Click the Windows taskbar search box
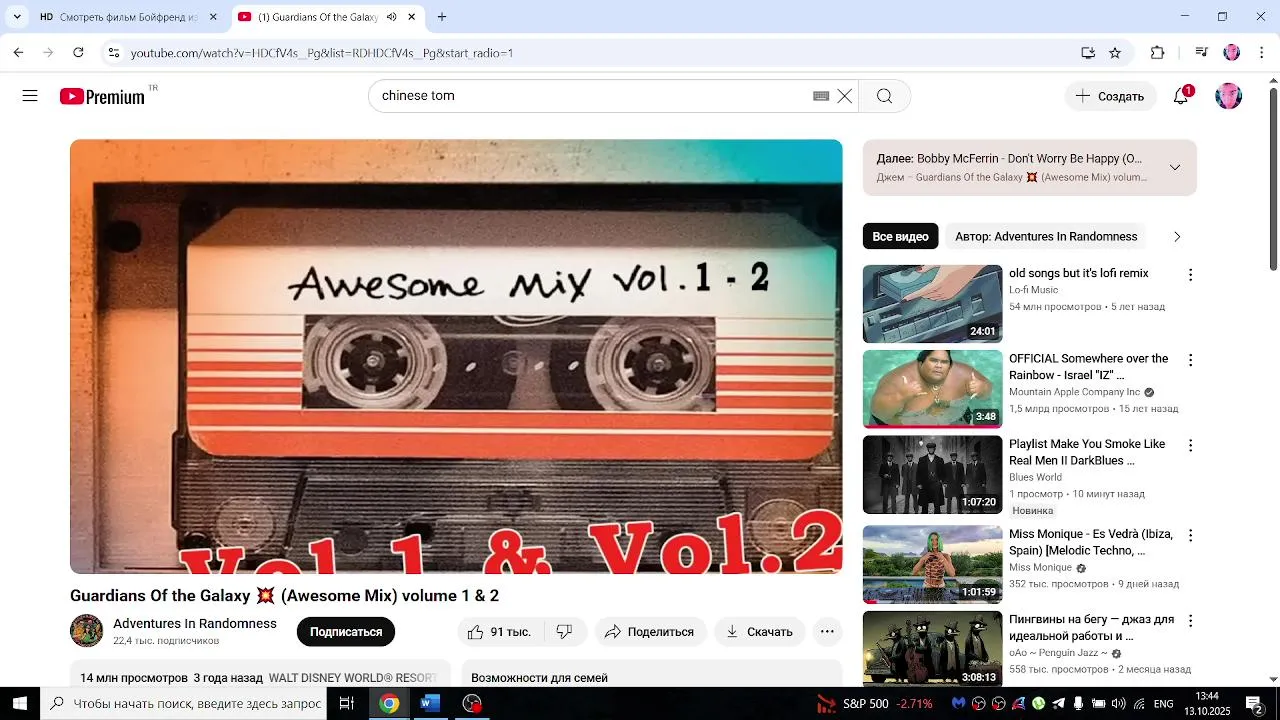The image size is (1280, 720). (183, 704)
